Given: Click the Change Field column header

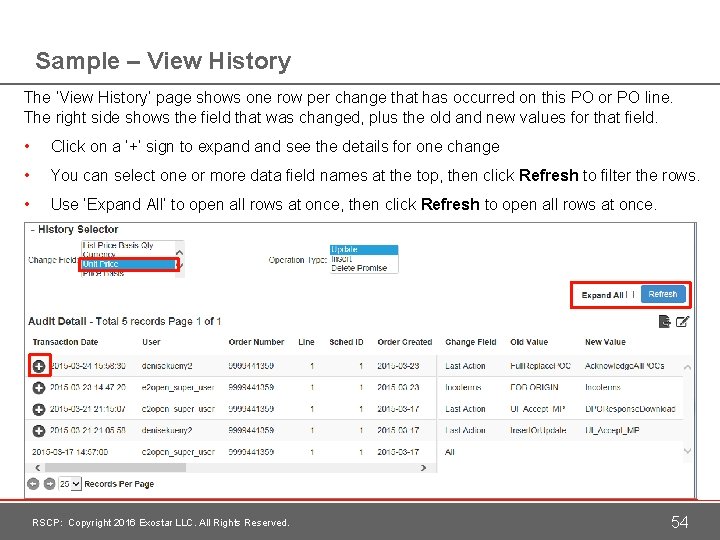Looking at the screenshot, I should (471, 342).
